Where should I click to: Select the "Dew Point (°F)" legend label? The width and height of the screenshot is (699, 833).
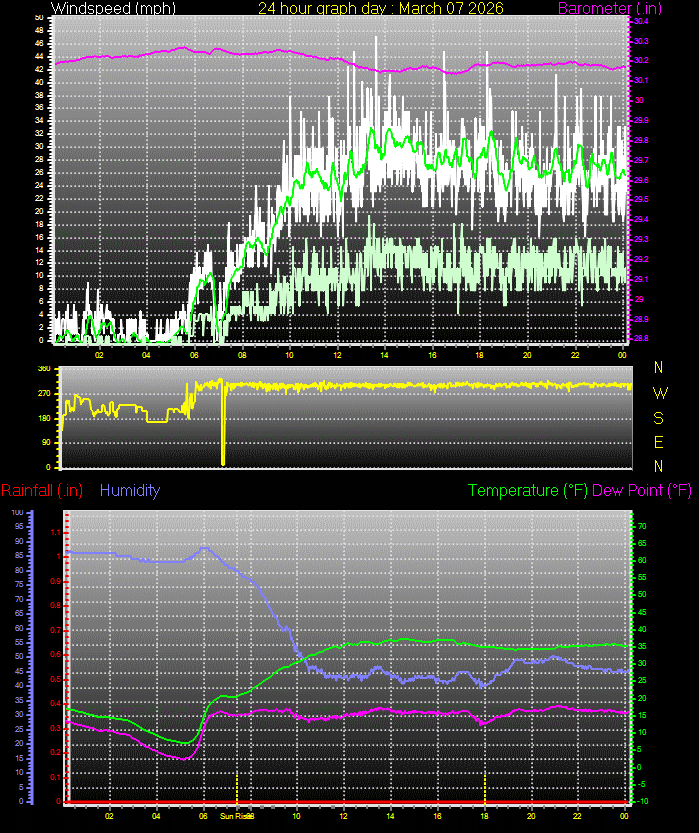coord(642,490)
